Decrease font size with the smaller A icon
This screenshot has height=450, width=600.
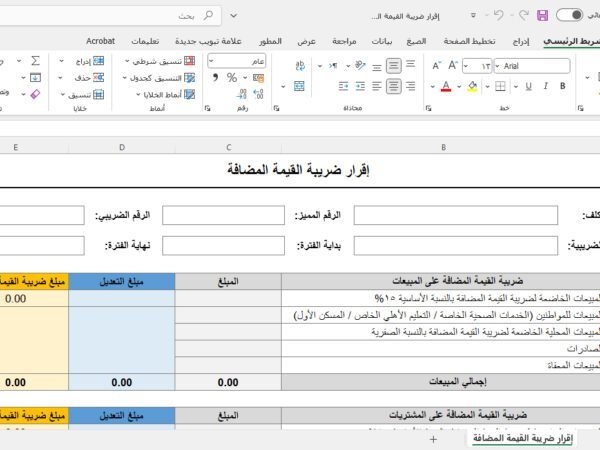pyautogui.click(x=437, y=66)
